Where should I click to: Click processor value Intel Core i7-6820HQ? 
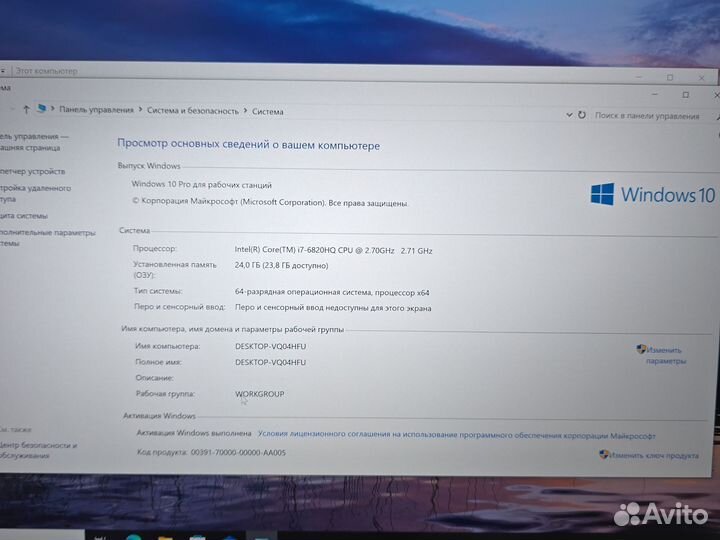pos(333,250)
